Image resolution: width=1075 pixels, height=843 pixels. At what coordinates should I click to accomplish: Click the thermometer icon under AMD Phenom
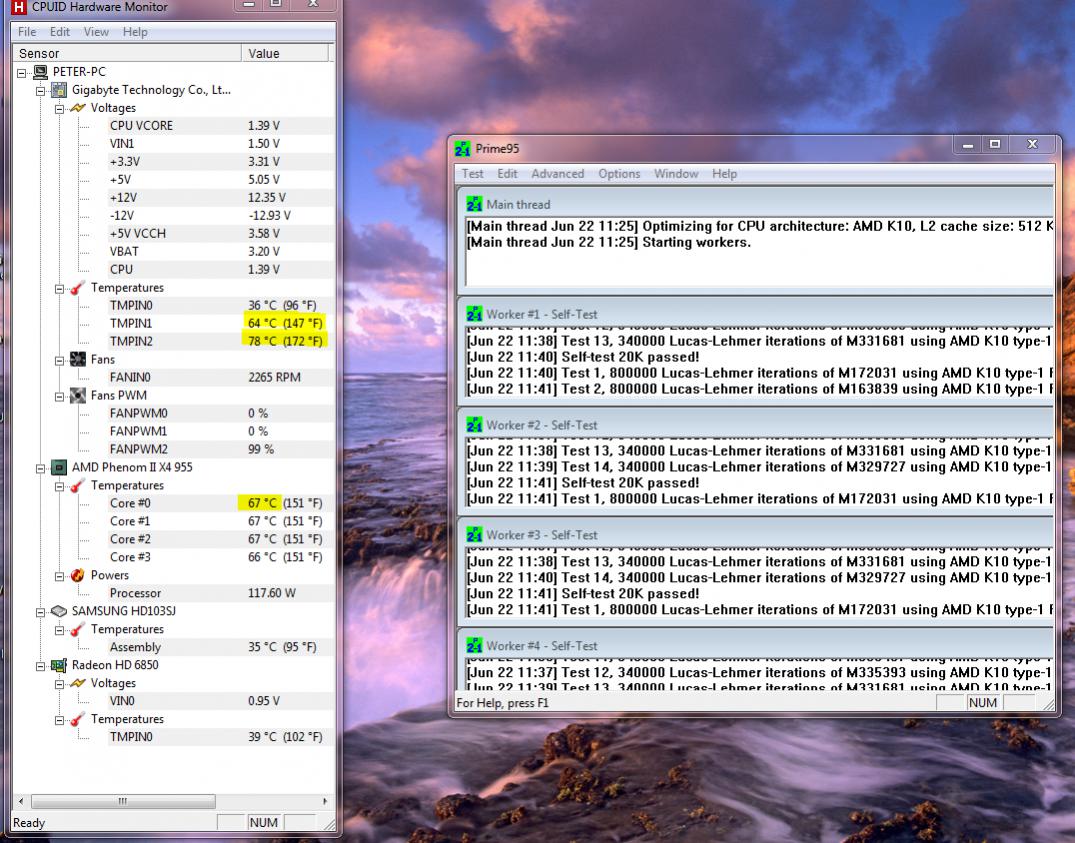click(78, 485)
